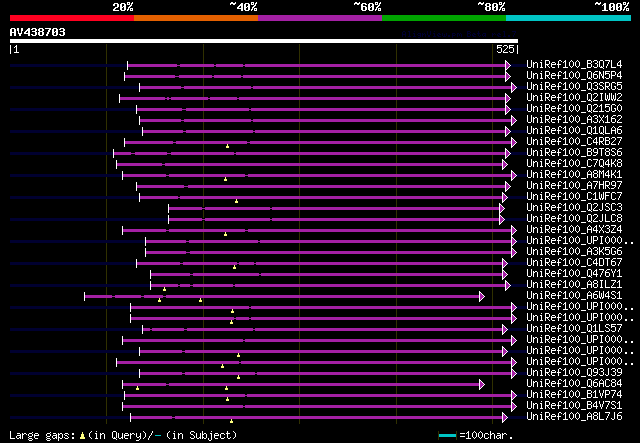This screenshot has height=443, width=640.
Task: Click the arrowhead ending the Q3SRG5 alignment
Action: [514, 87]
